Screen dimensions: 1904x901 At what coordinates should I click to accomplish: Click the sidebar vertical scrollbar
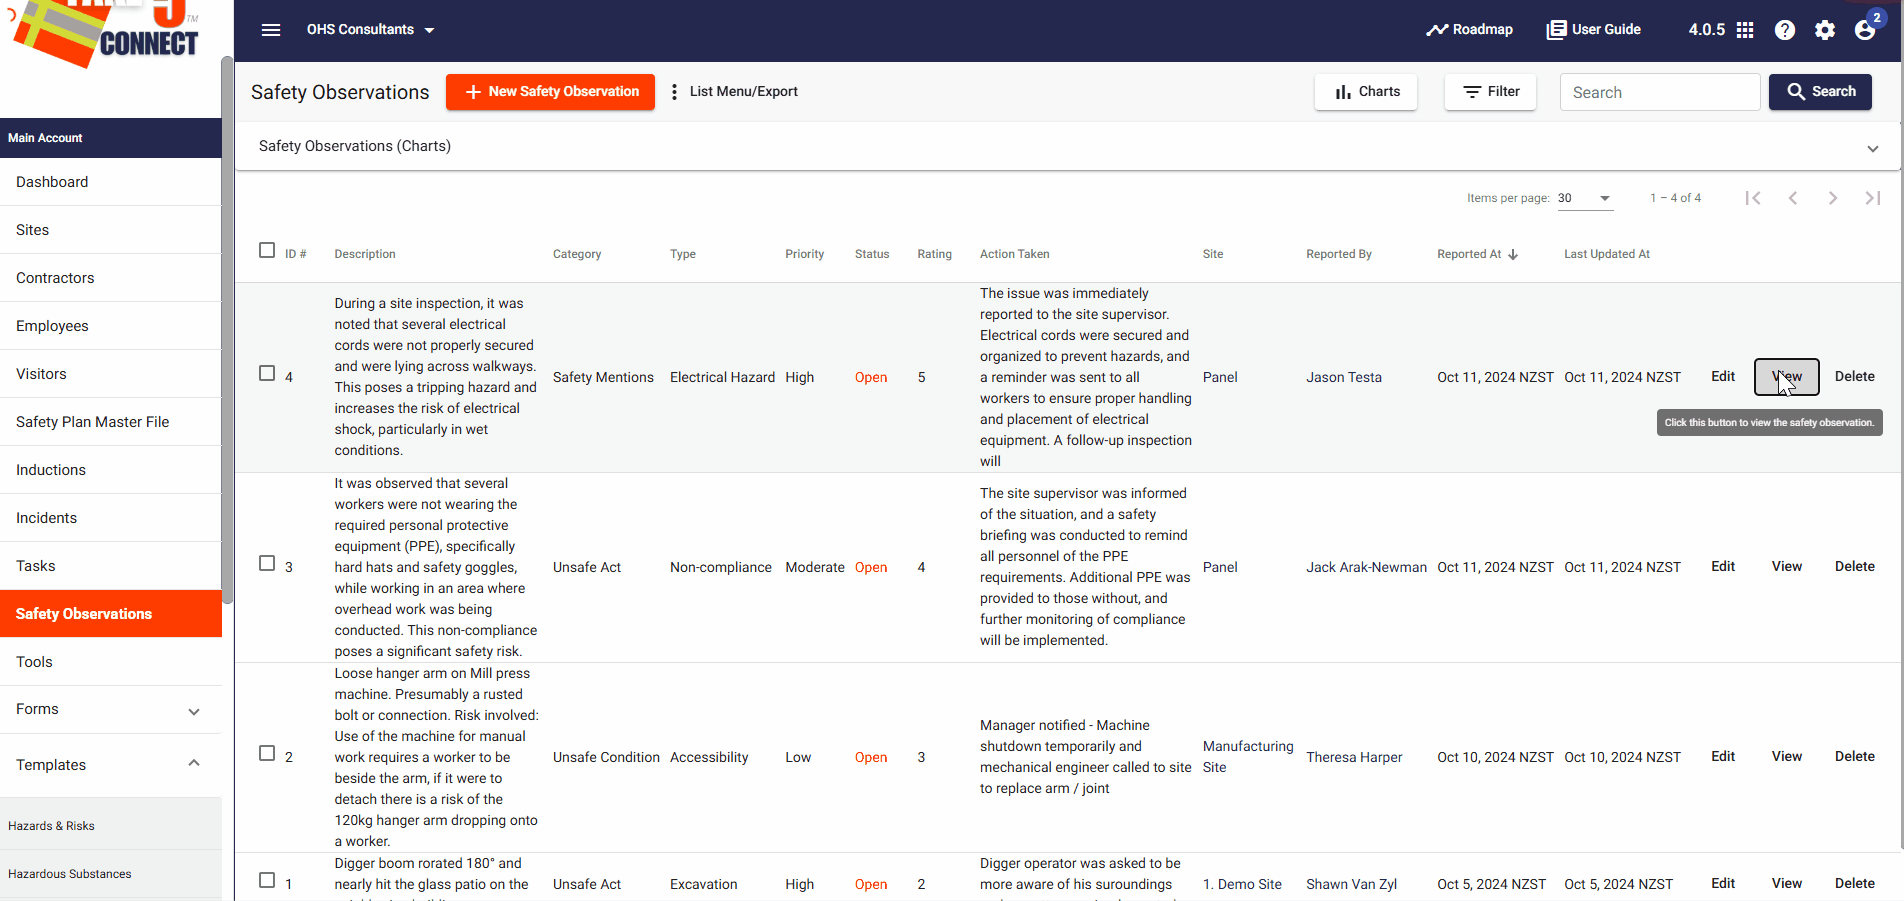pos(228,330)
